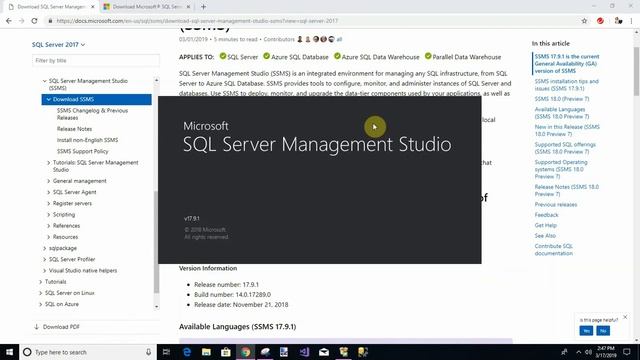This screenshot has width=640, height=360.
Task: Answer Yes to page helpful prompt
Action: click(x=586, y=331)
